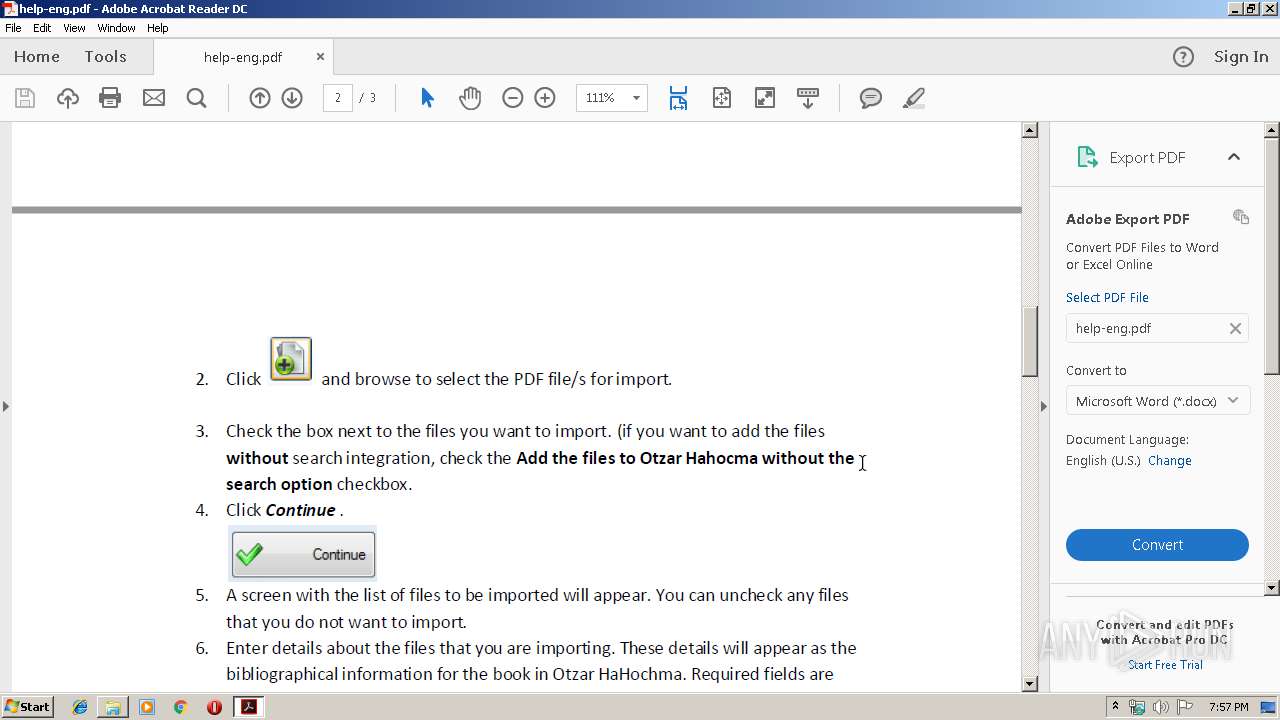Select the help-eng.pdf document tab
Image resolution: width=1280 pixels, height=720 pixels.
point(243,57)
